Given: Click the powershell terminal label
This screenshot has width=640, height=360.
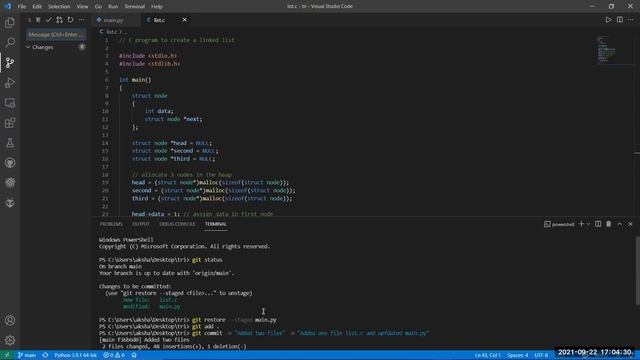Looking at the screenshot, I should coord(559,224).
